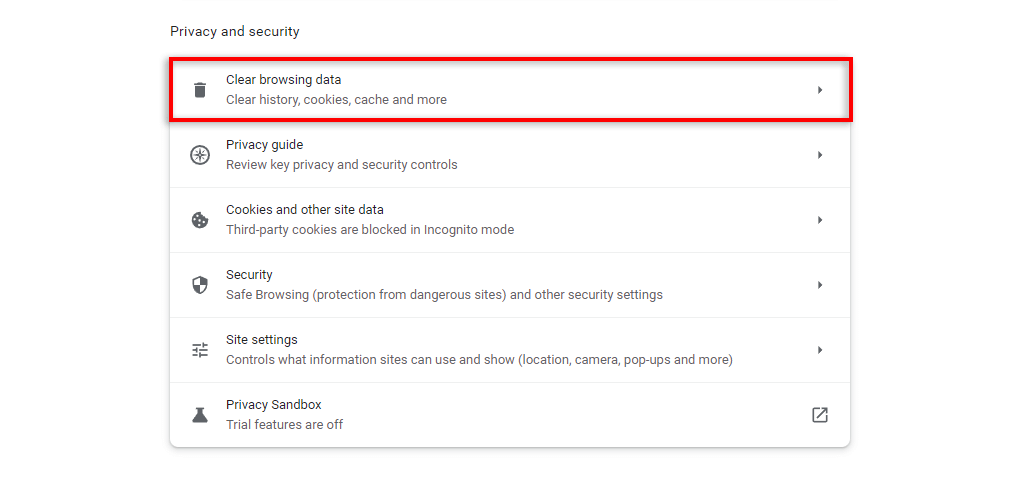This screenshot has width=1024, height=485.
Task: Click the Site settings sliders icon
Action: tap(200, 350)
